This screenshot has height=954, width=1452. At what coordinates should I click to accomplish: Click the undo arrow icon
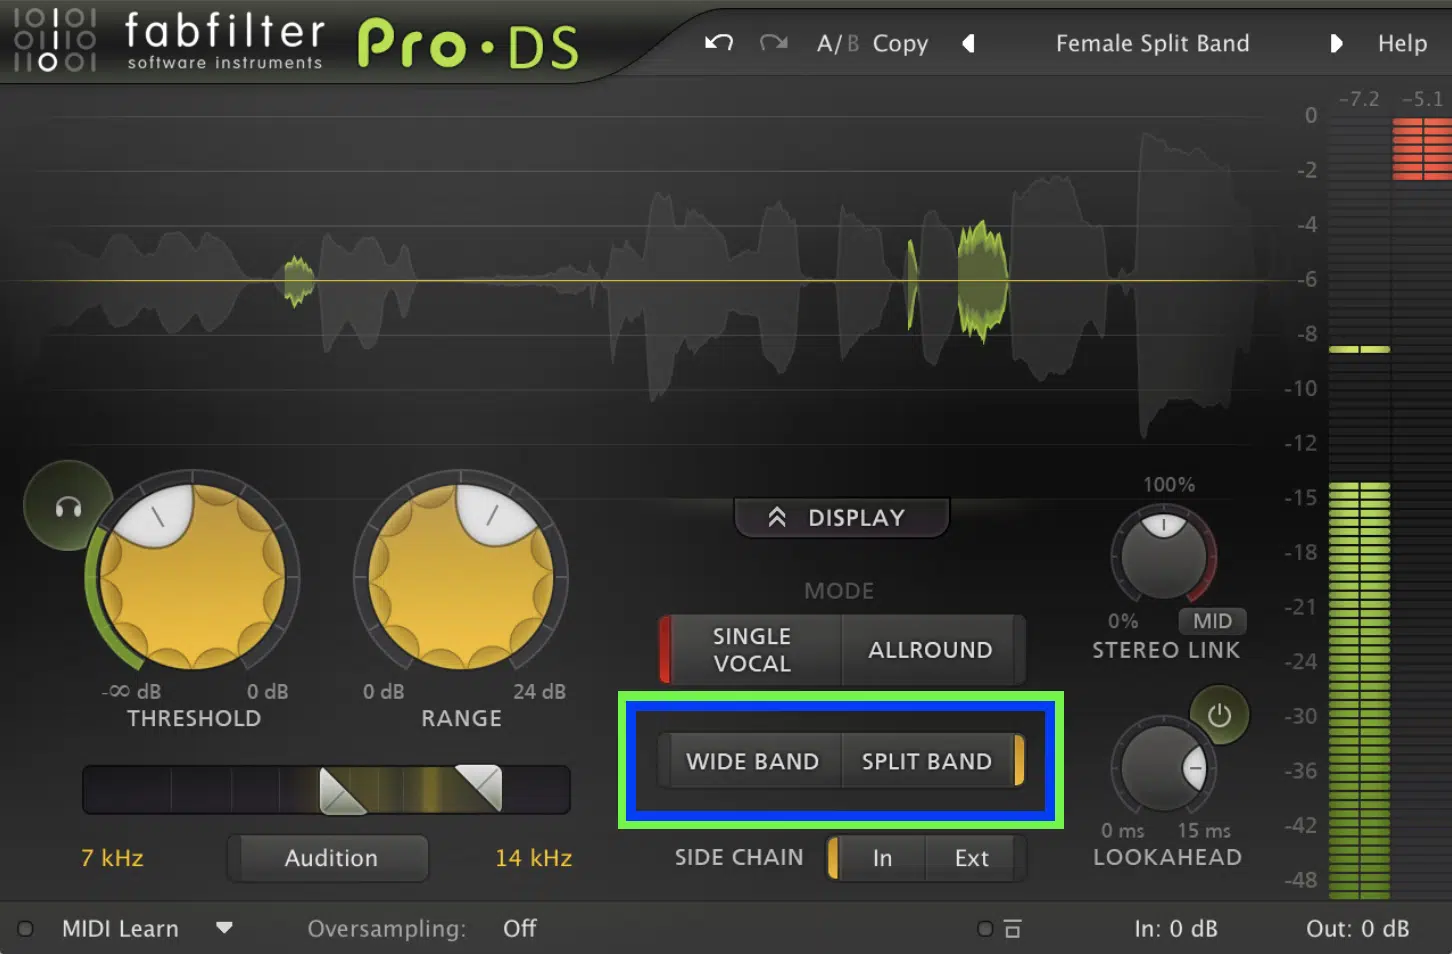click(718, 43)
